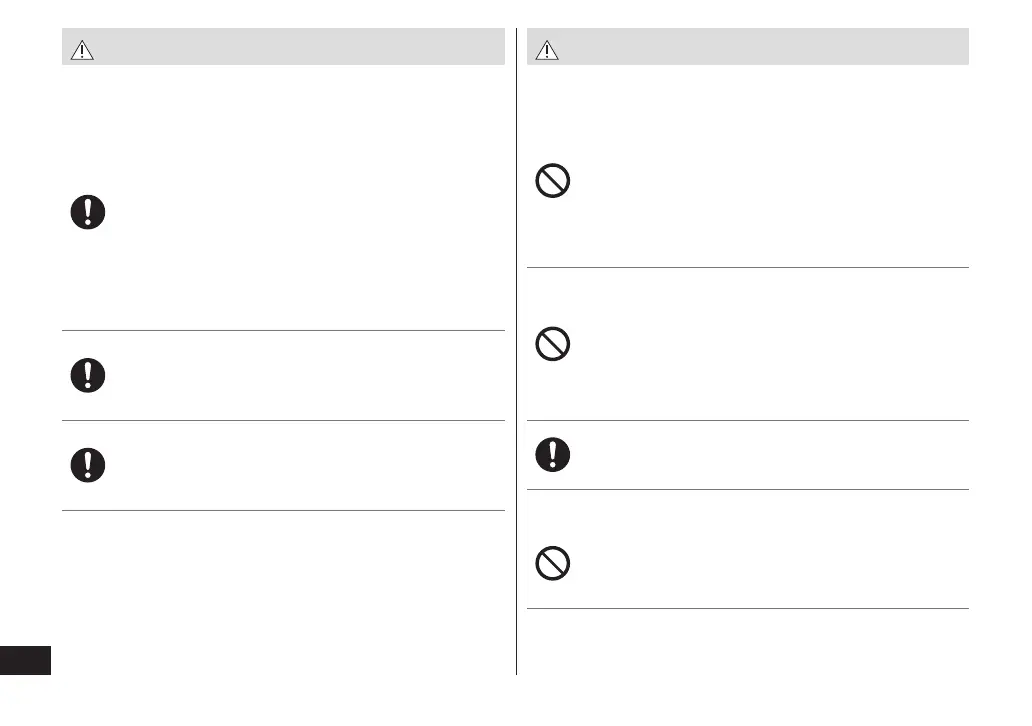Click the middle exclamation icon in left column
The image size is (1032, 726).
[x=88, y=375]
